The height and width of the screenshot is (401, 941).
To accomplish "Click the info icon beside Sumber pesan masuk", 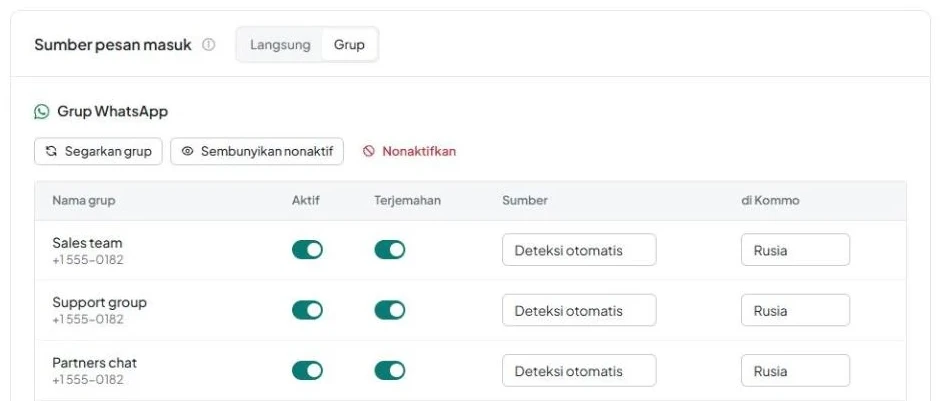I will click(x=208, y=45).
